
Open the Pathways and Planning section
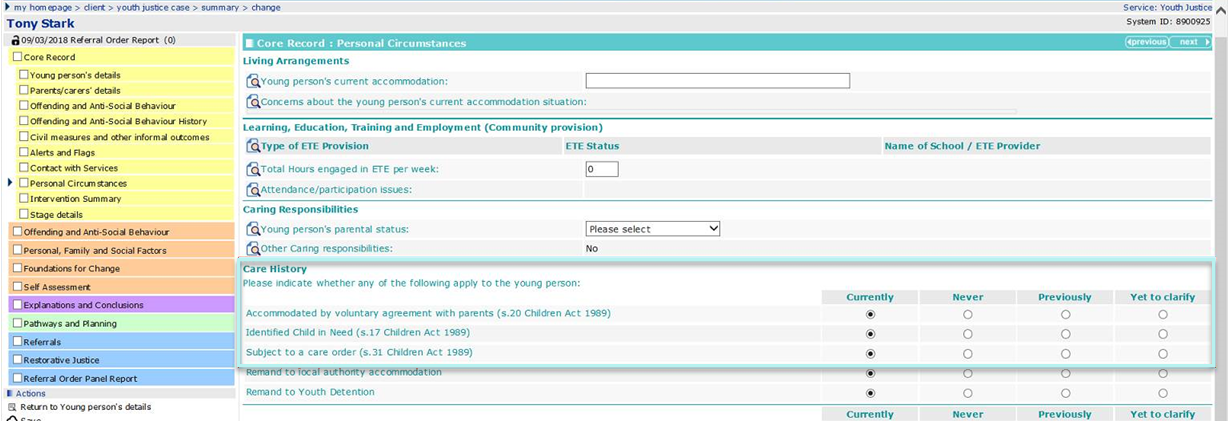tap(70, 324)
